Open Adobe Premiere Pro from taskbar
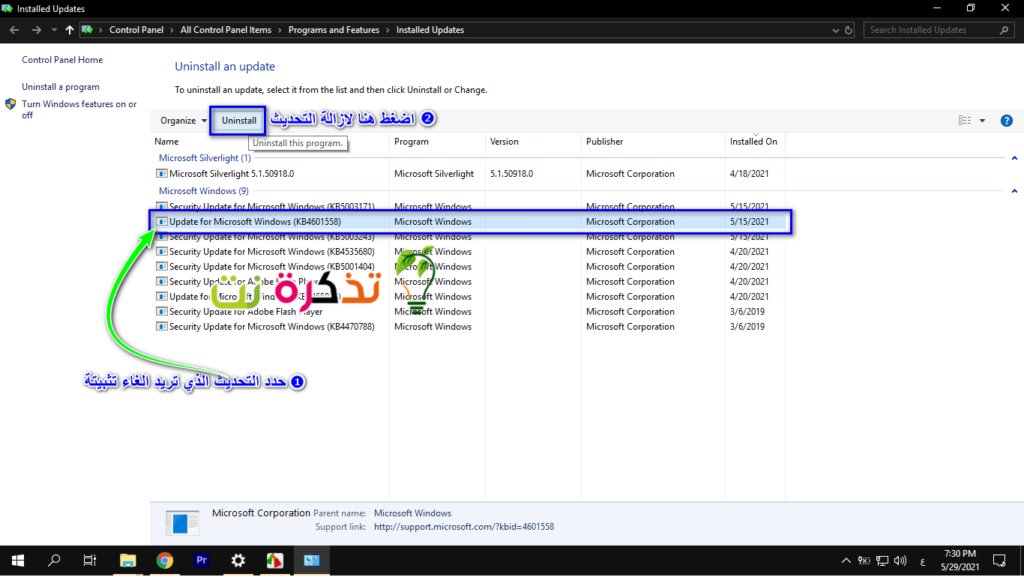 click(201, 561)
